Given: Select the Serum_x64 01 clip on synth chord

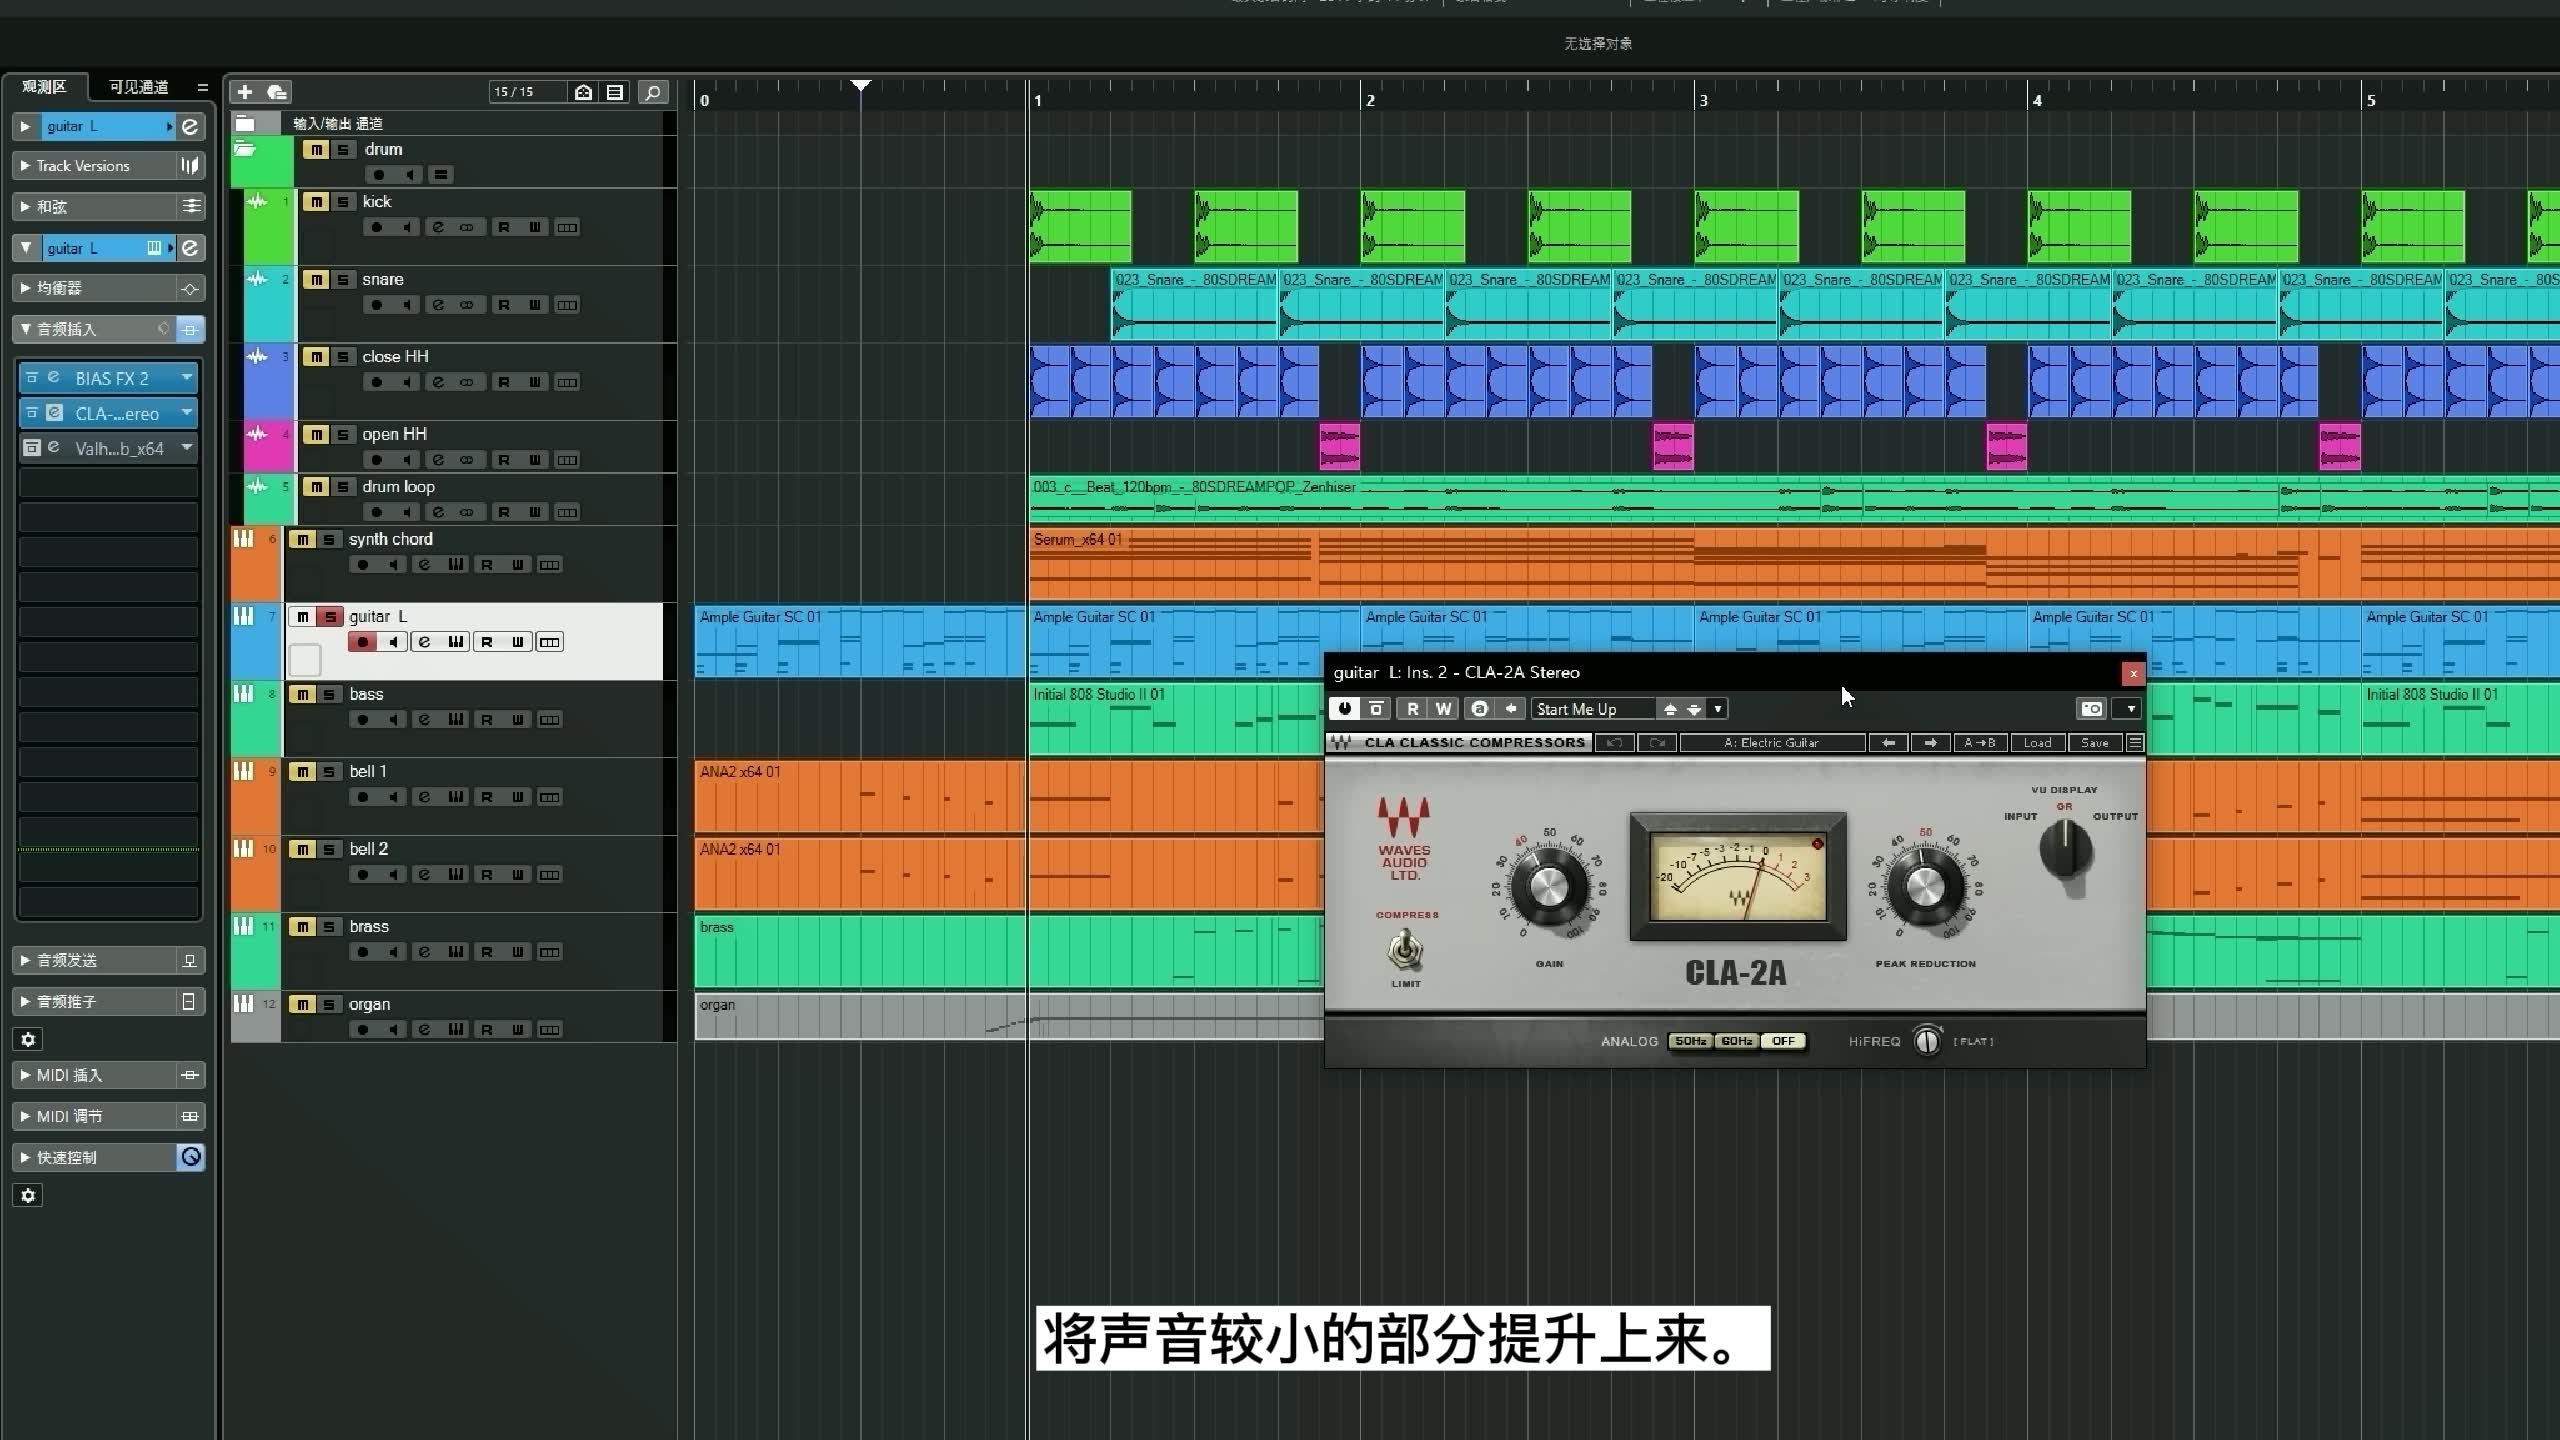Looking at the screenshot, I should tap(1794, 563).
